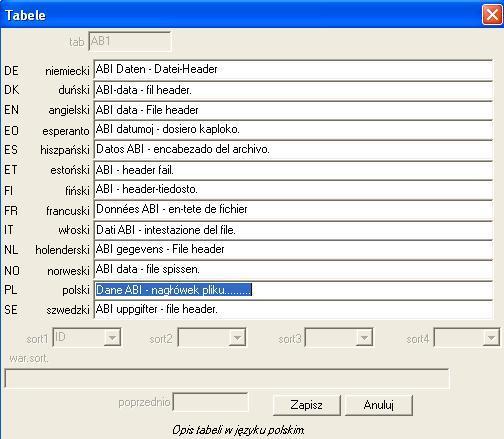504x439 pixels.
Task: Click the Zapisz button
Action: coord(307,405)
